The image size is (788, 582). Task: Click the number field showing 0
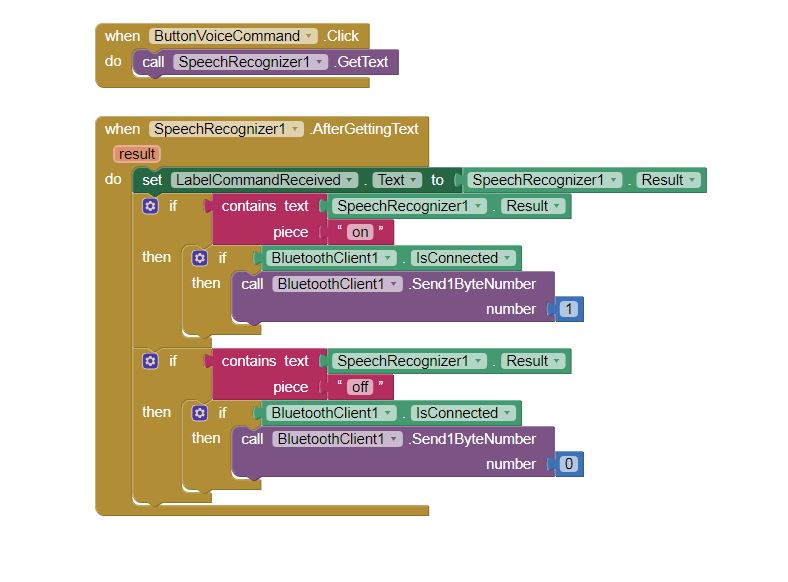tap(568, 464)
